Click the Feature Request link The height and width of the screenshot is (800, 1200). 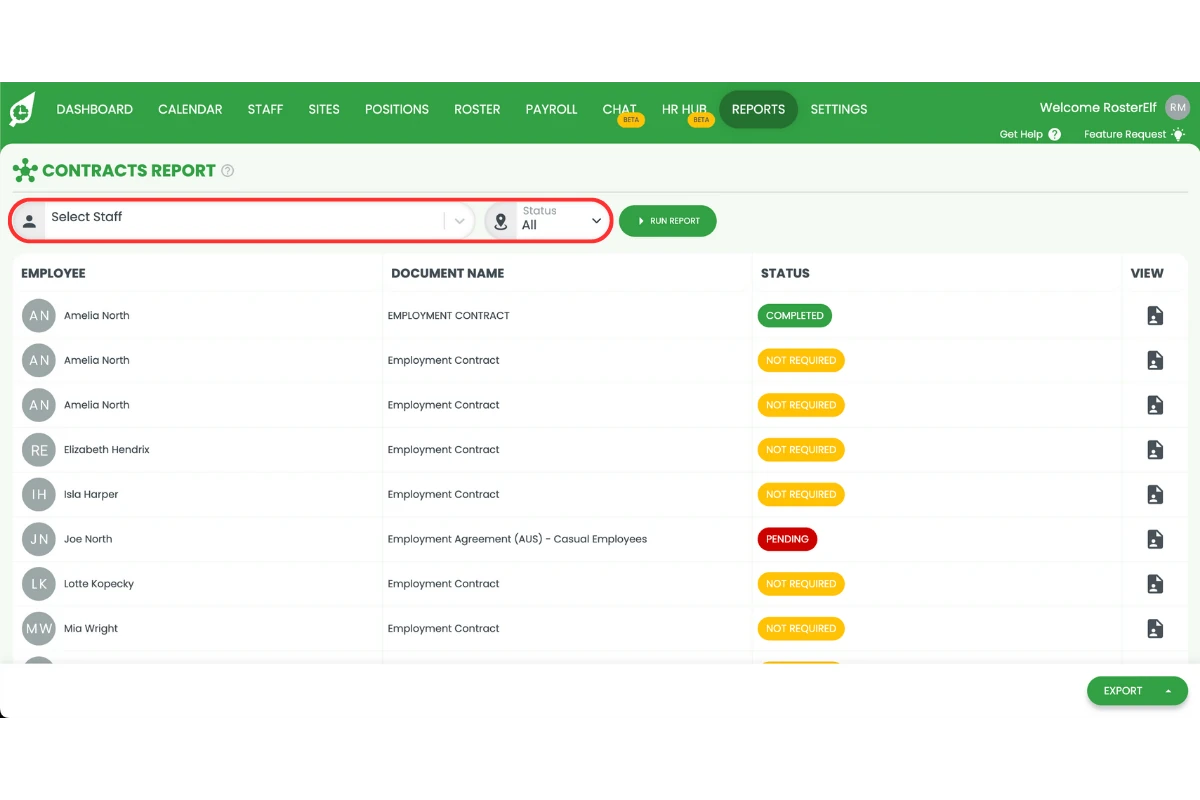point(1125,134)
